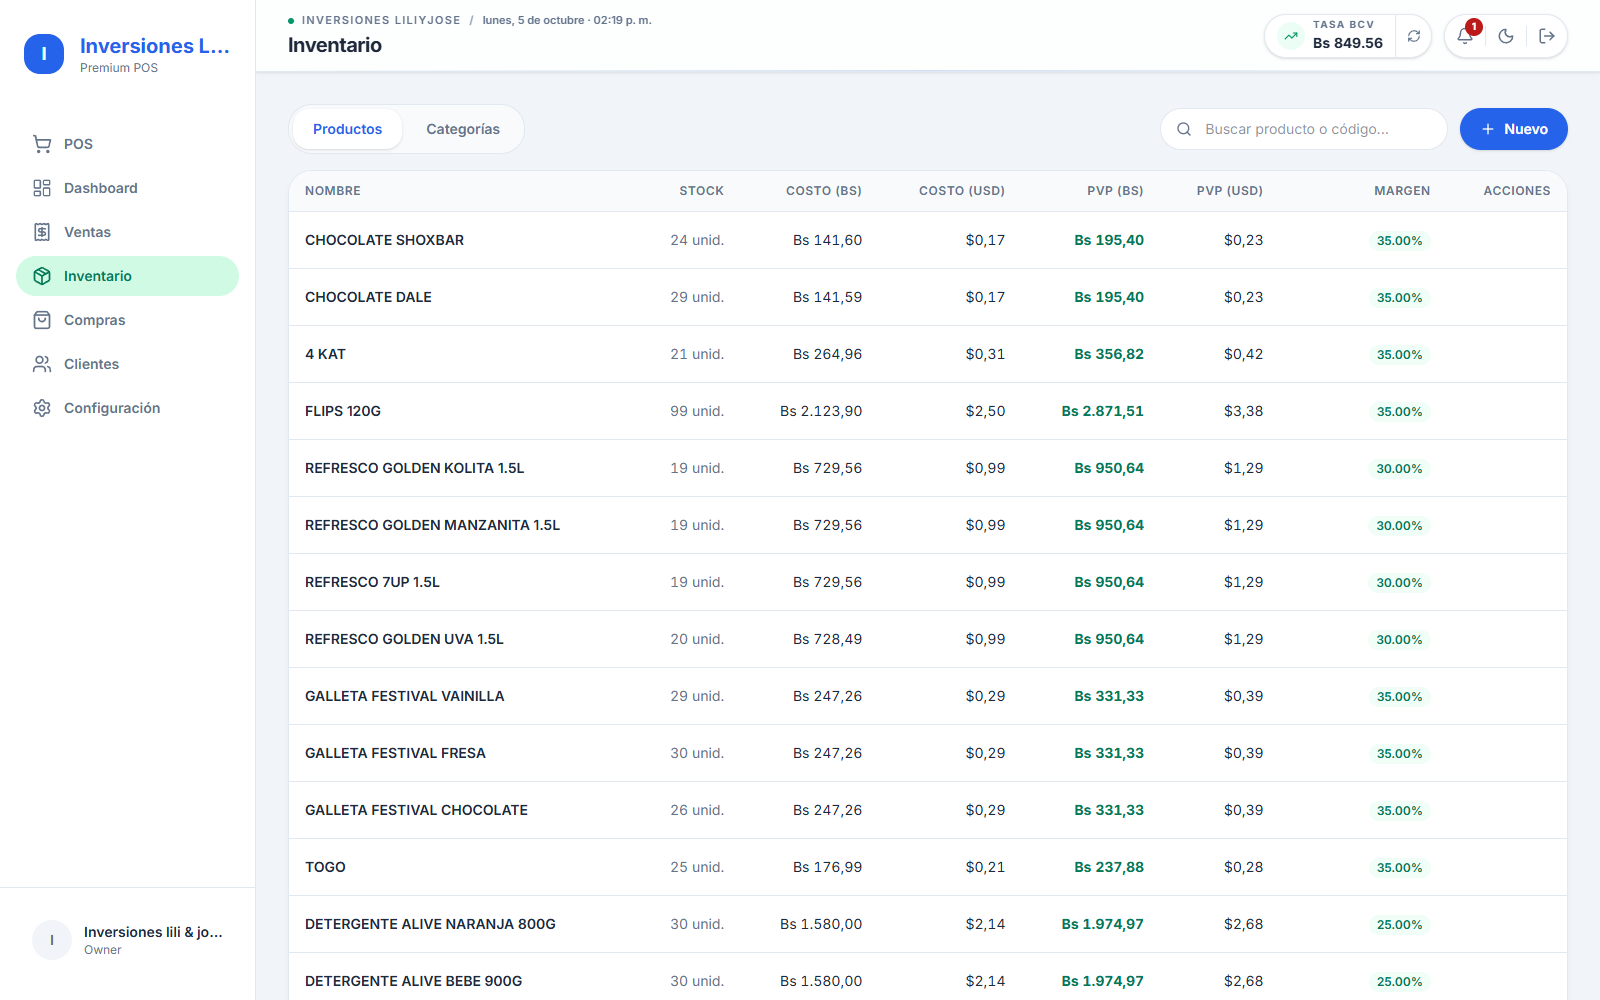Click the Inventario box icon
Viewport: 1600px width, 1000px height.
(x=42, y=276)
